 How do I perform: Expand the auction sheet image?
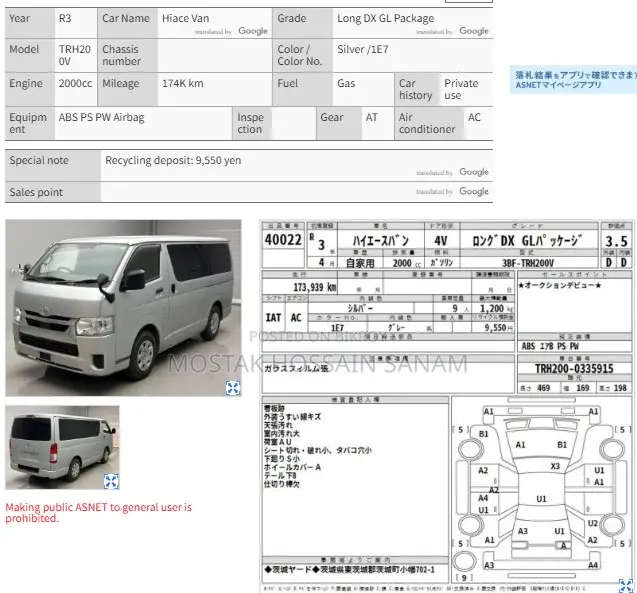tap(626, 586)
